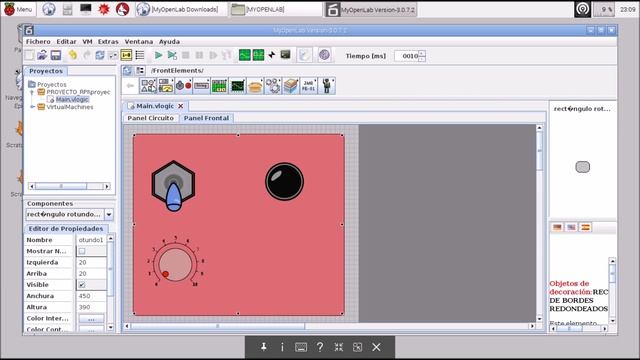Viewport: 640px width, 360px height.
Task: Click the green digital graph window icon
Action: (x=258, y=55)
